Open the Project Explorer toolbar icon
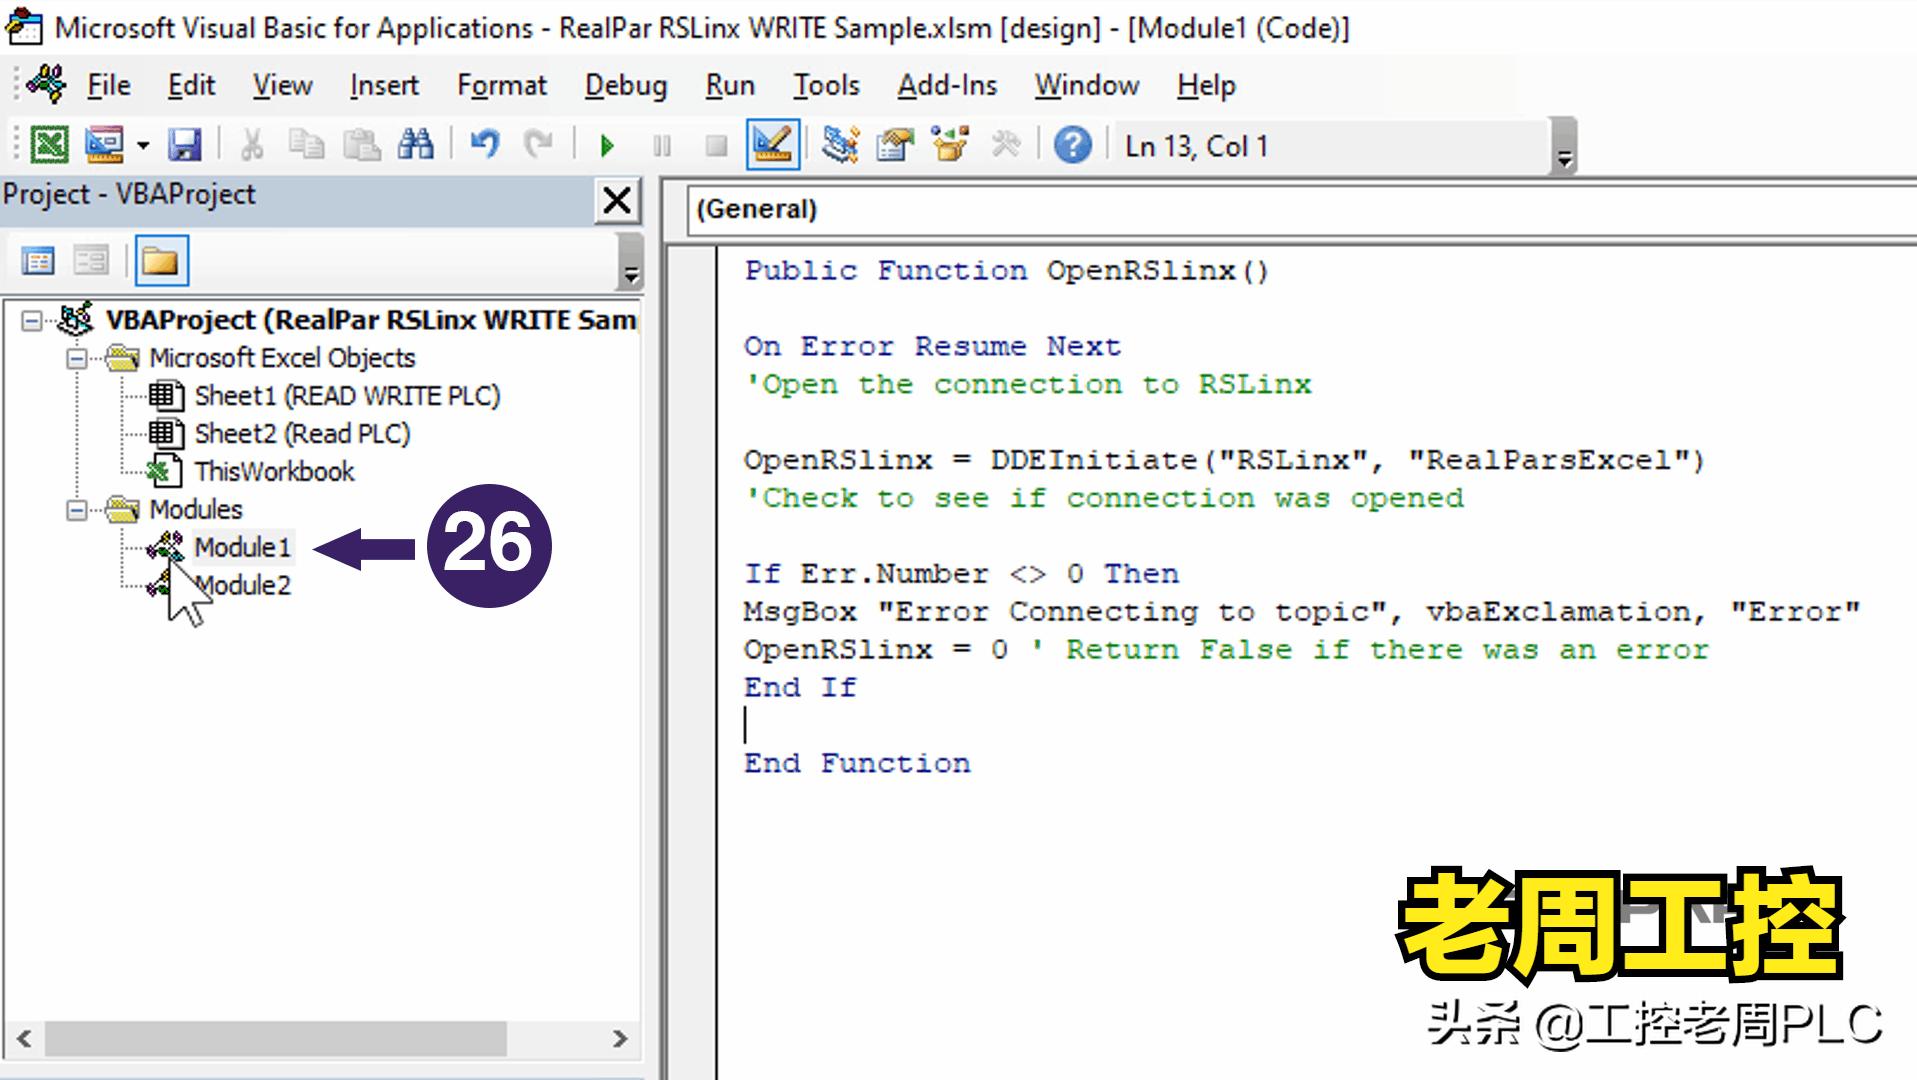Screen dimensions: 1917x1080 (x=839, y=145)
